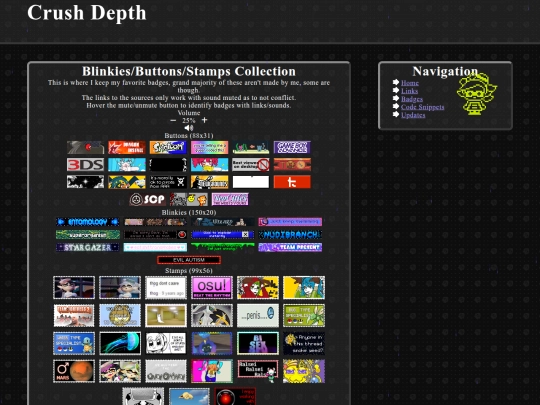
Task: Click the osu! stamp
Action: pos(212,288)
